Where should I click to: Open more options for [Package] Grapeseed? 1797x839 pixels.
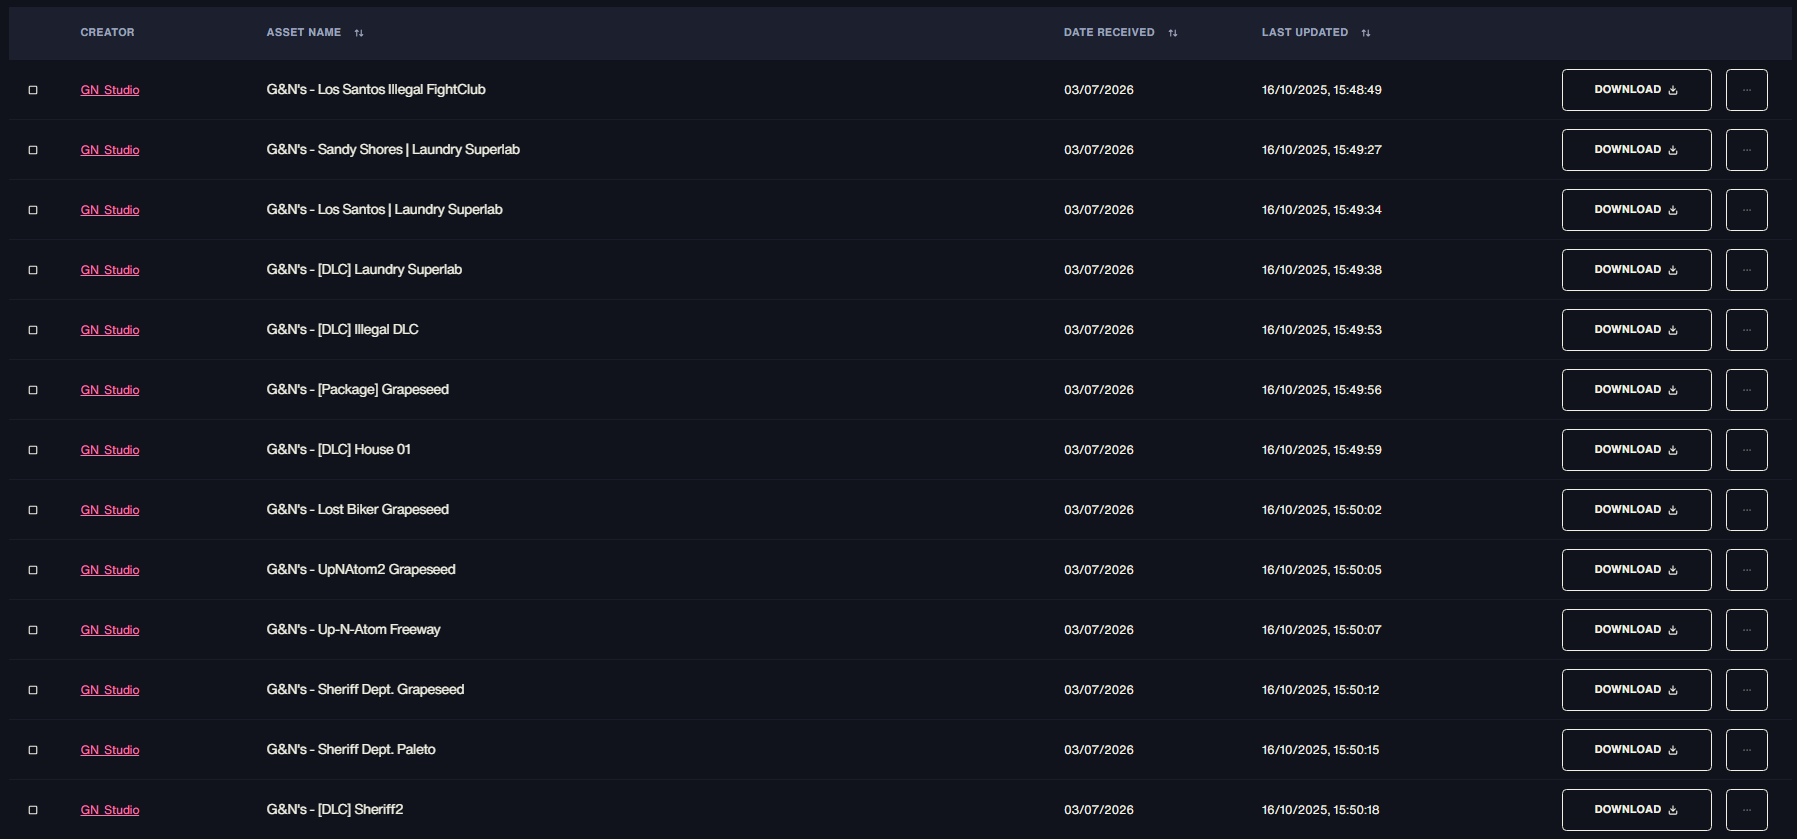point(1747,390)
